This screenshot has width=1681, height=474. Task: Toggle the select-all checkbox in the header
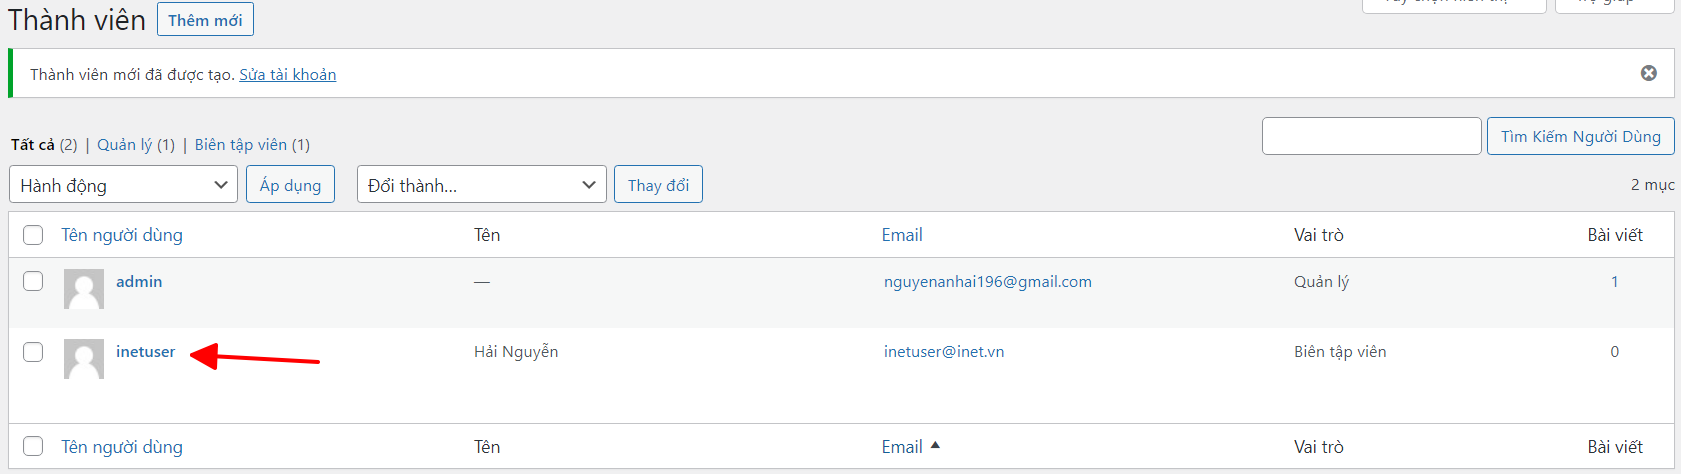click(x=33, y=235)
